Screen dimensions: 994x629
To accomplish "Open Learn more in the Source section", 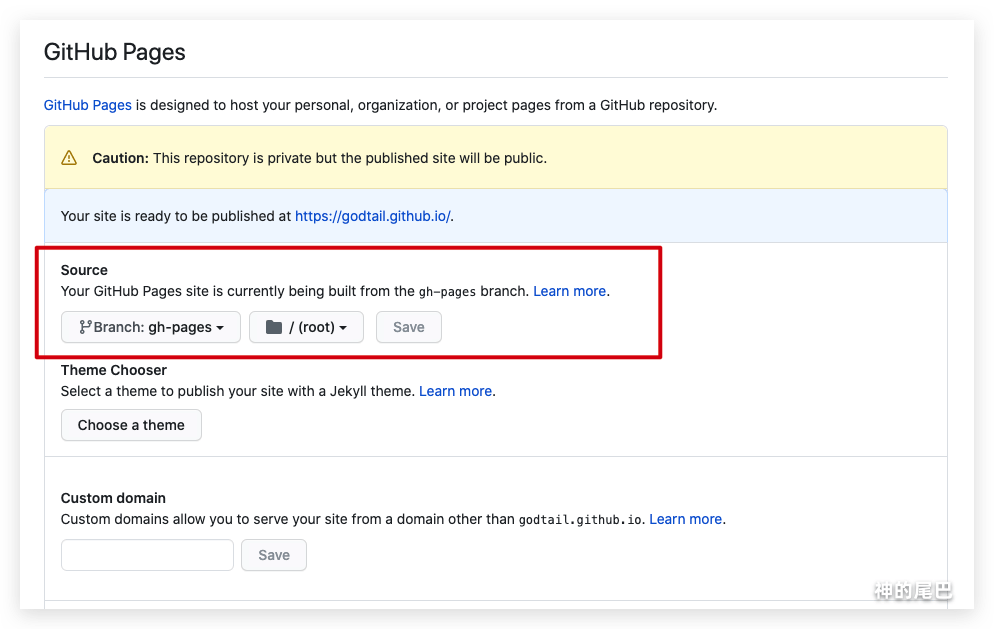I will pyautogui.click(x=569, y=291).
